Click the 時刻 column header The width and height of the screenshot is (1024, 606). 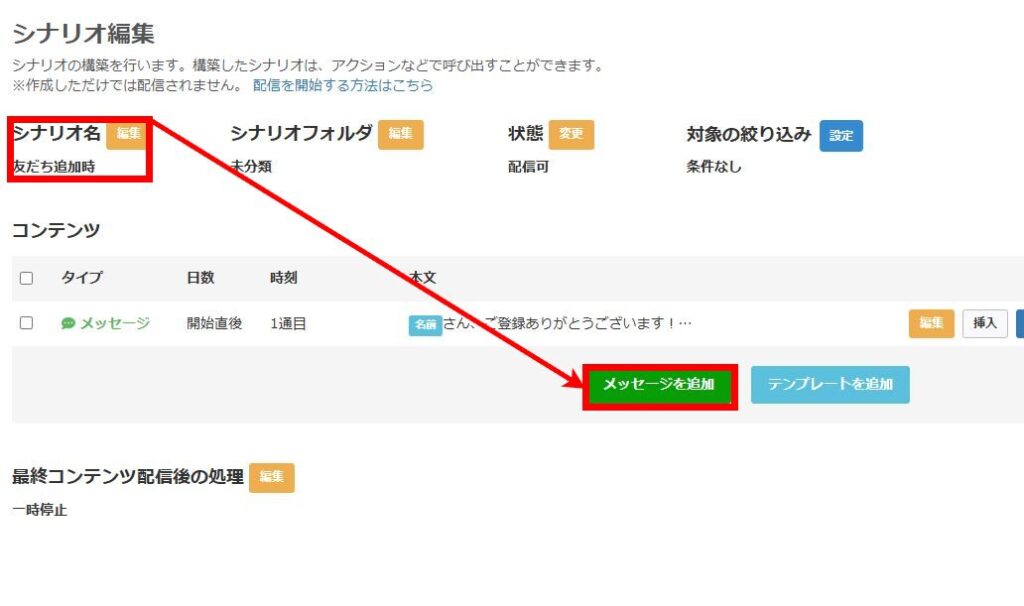(283, 278)
